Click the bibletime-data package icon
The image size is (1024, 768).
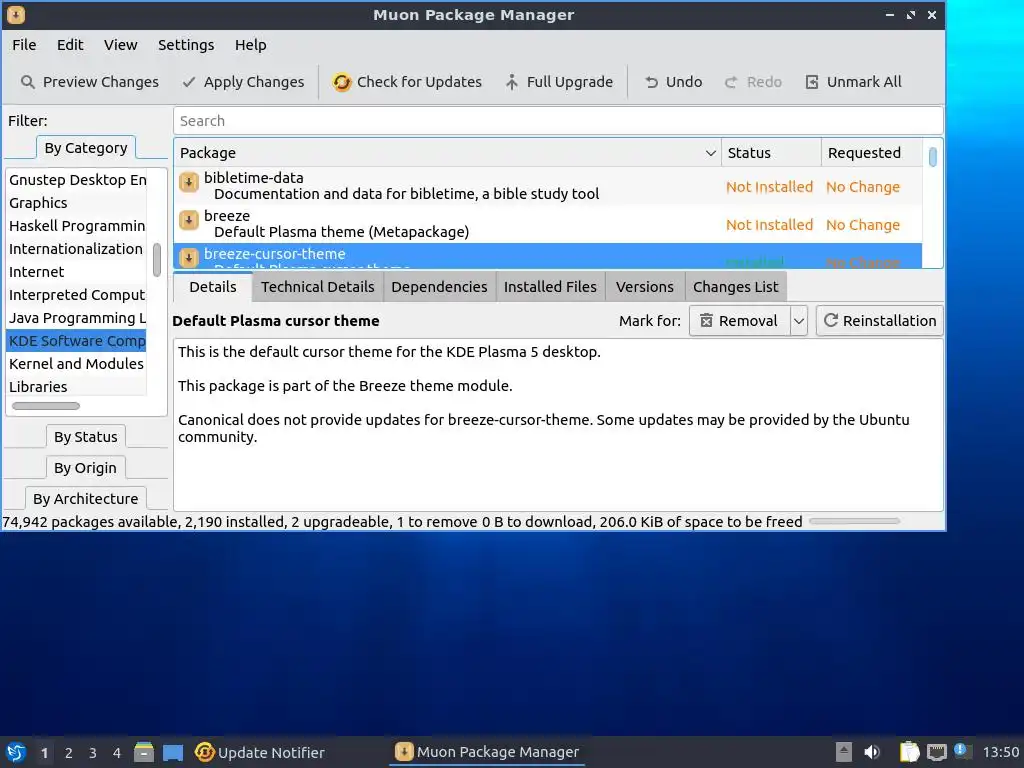click(x=189, y=182)
